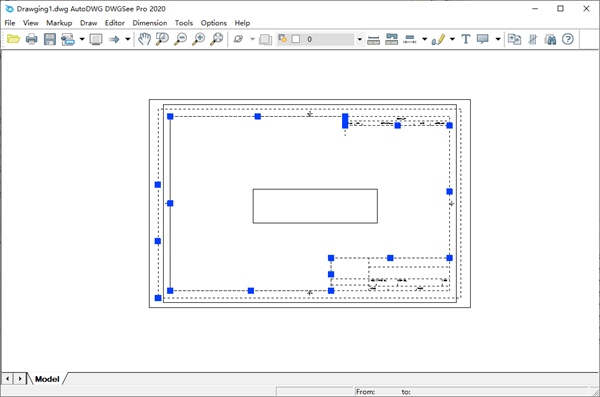Click the 3D orbit icon

(238, 39)
